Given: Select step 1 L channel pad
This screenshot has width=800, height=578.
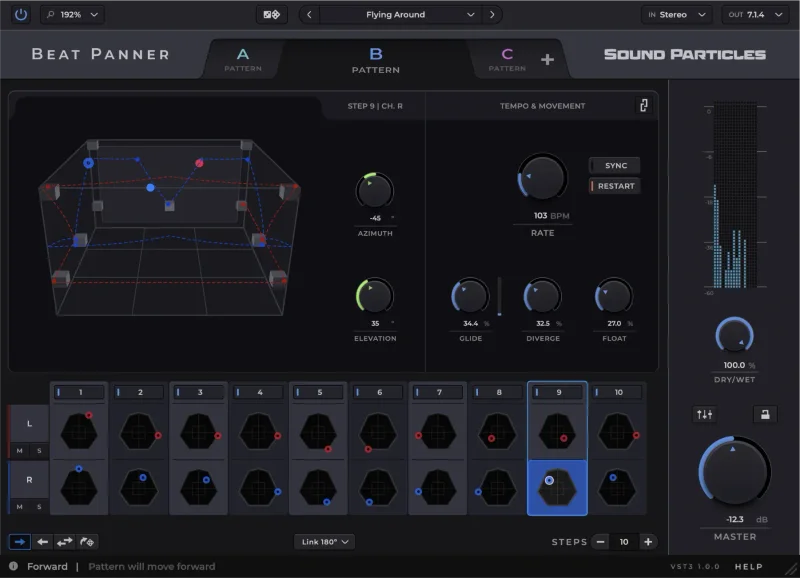Looking at the screenshot, I should point(79,432).
